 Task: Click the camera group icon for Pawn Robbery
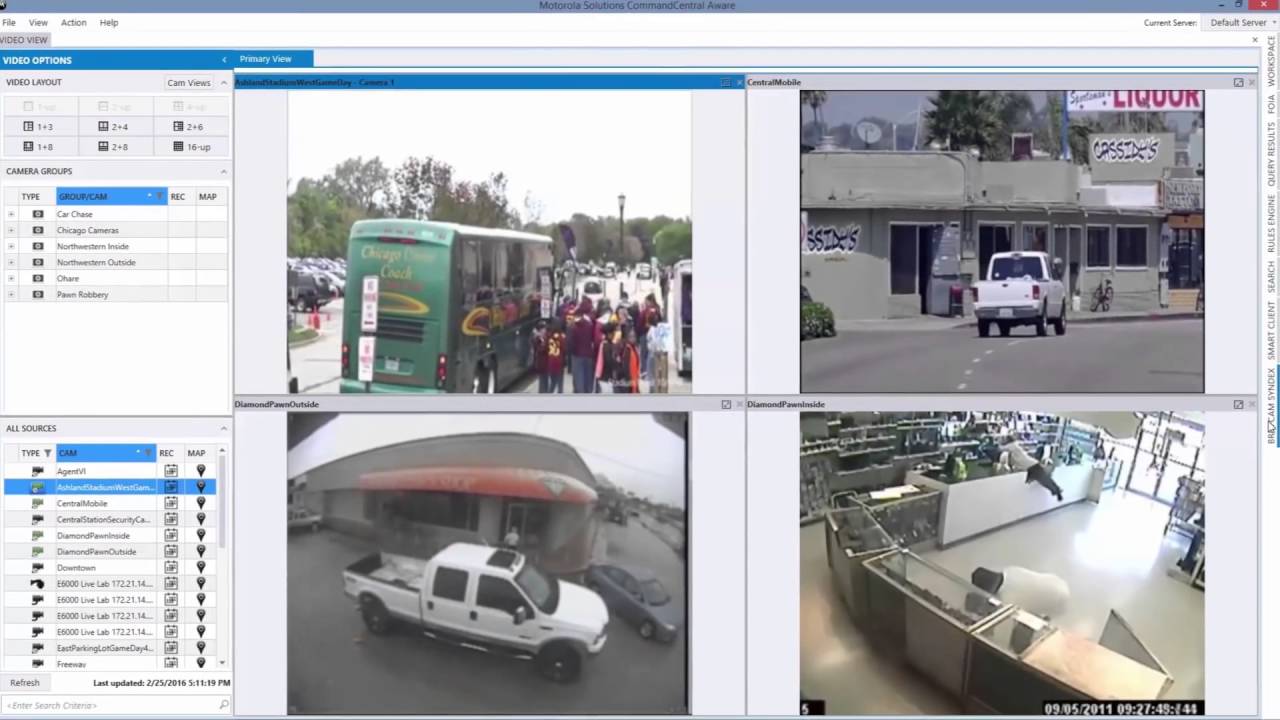[x=38, y=294]
